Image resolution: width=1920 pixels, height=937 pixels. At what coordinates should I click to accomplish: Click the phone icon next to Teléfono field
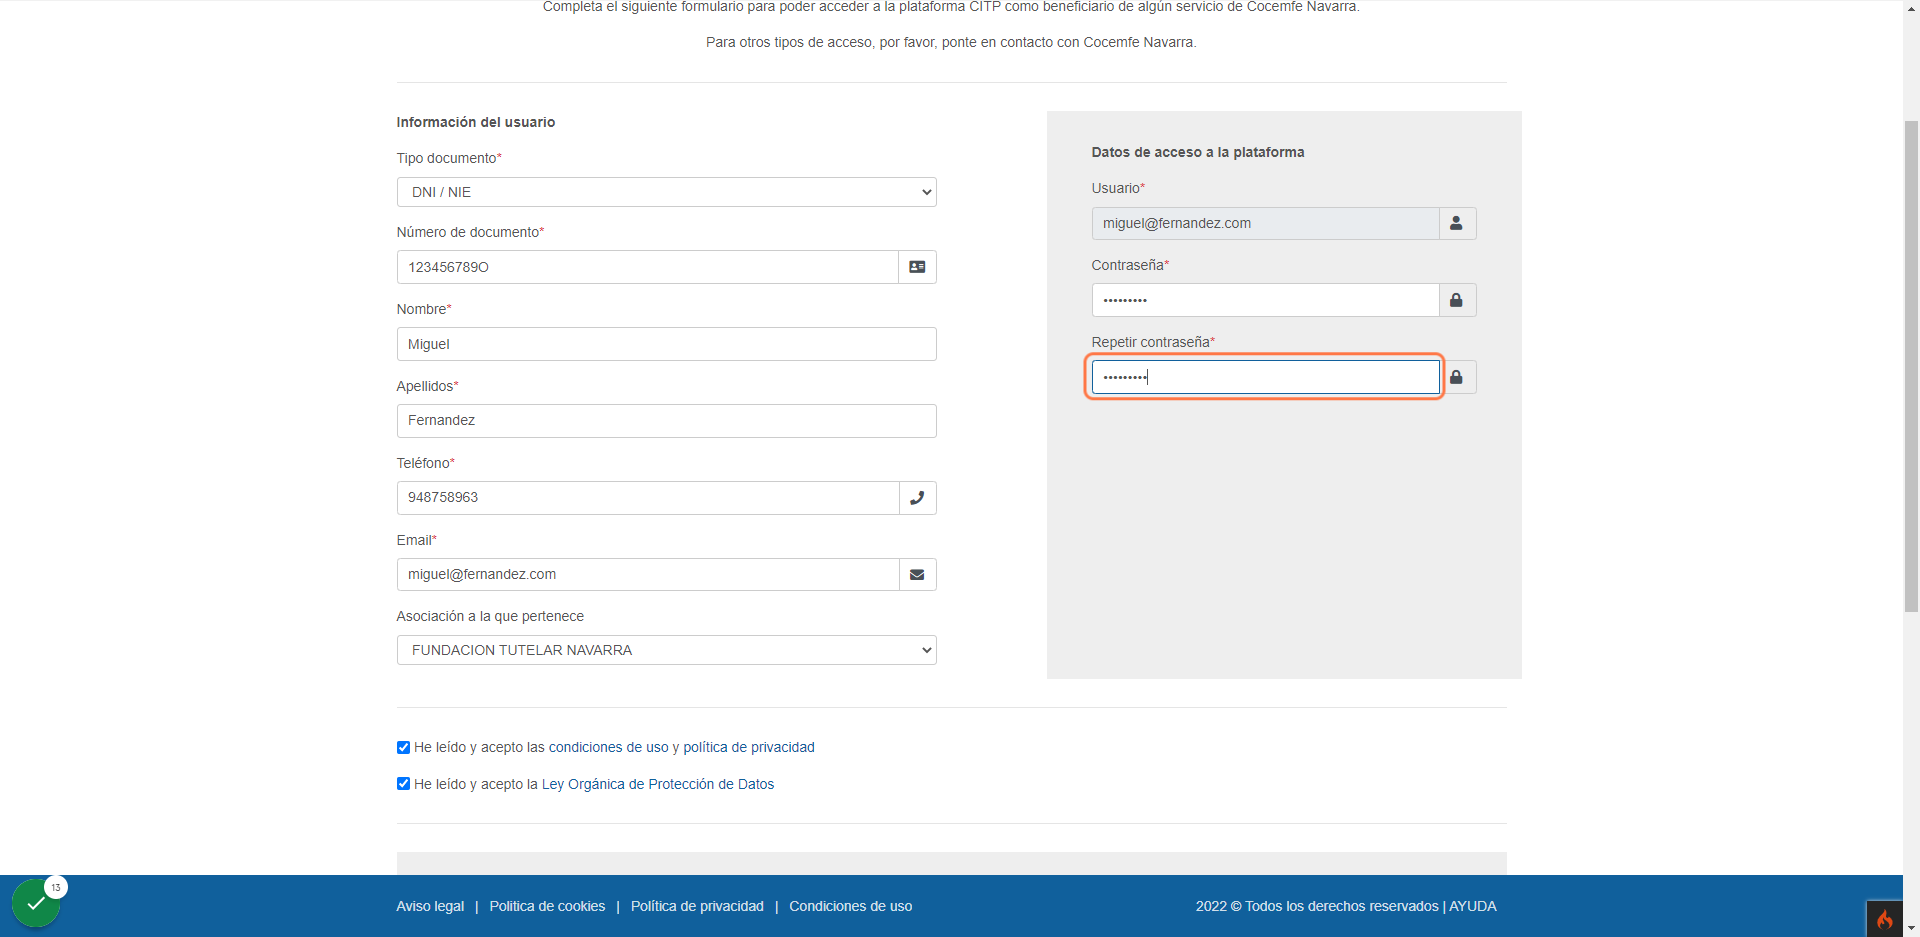[x=917, y=498]
